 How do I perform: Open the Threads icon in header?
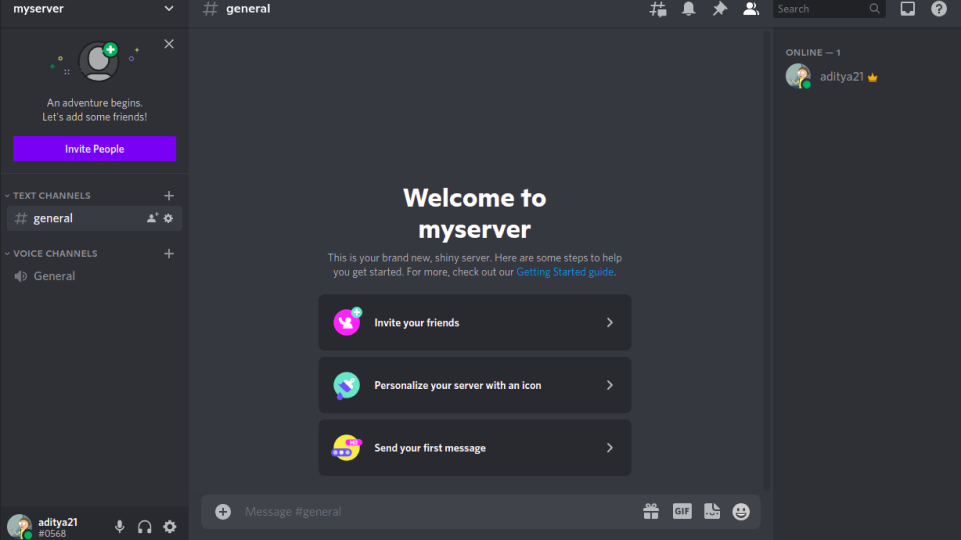[x=658, y=9]
